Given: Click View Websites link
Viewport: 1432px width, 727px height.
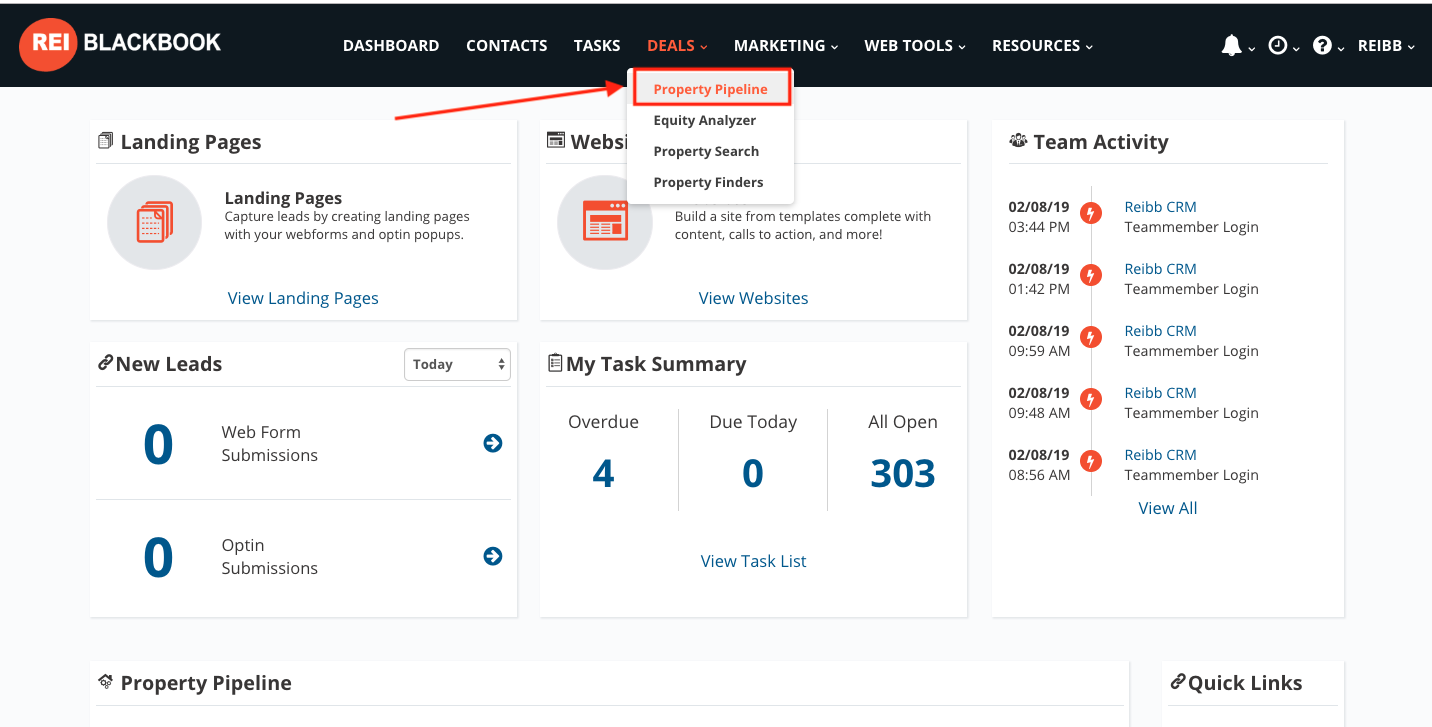Looking at the screenshot, I should [x=753, y=298].
